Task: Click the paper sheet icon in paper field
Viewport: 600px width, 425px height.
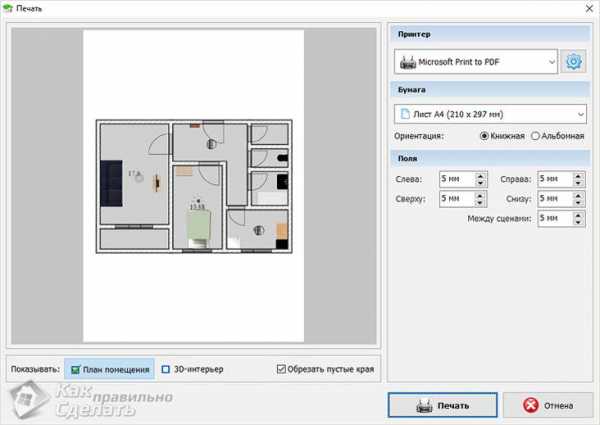Action: 404,113
